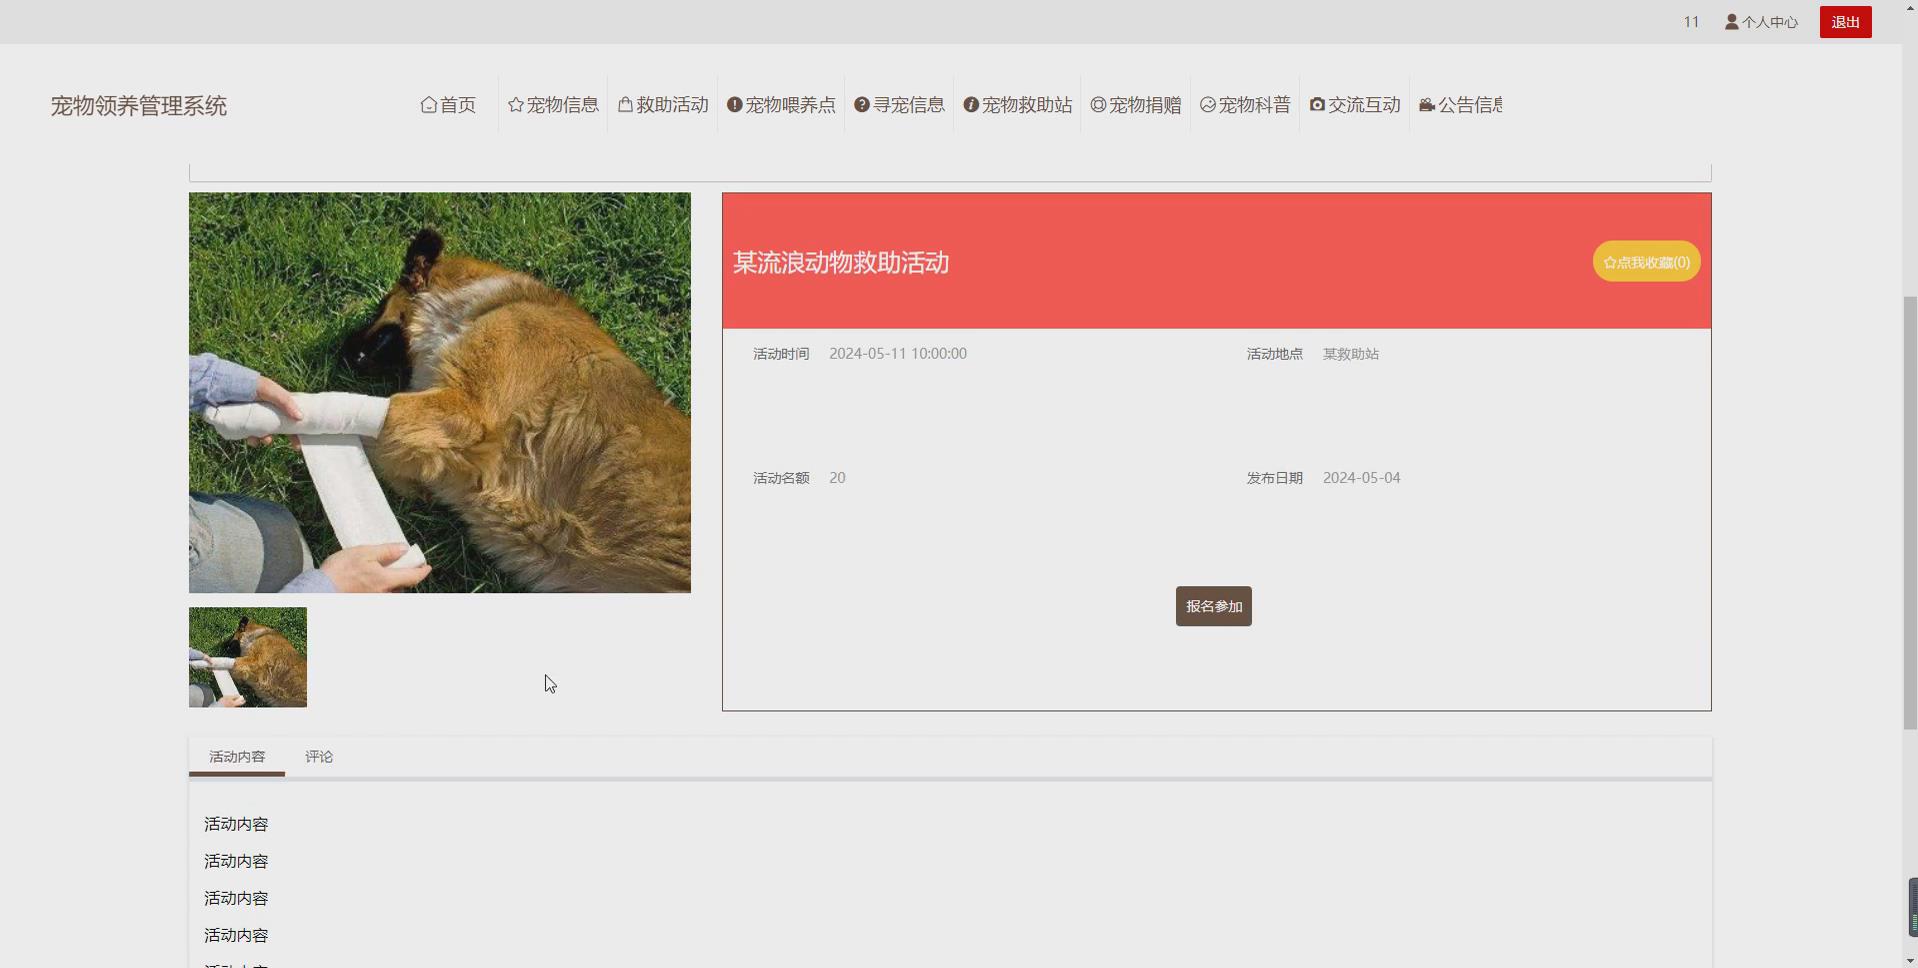Click the lock icon next to 救助活动
The width and height of the screenshot is (1918, 968).
pyautogui.click(x=623, y=104)
